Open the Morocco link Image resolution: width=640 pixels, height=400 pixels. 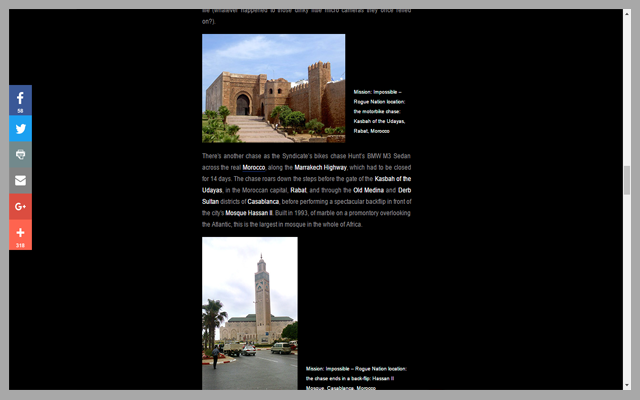coord(253,168)
